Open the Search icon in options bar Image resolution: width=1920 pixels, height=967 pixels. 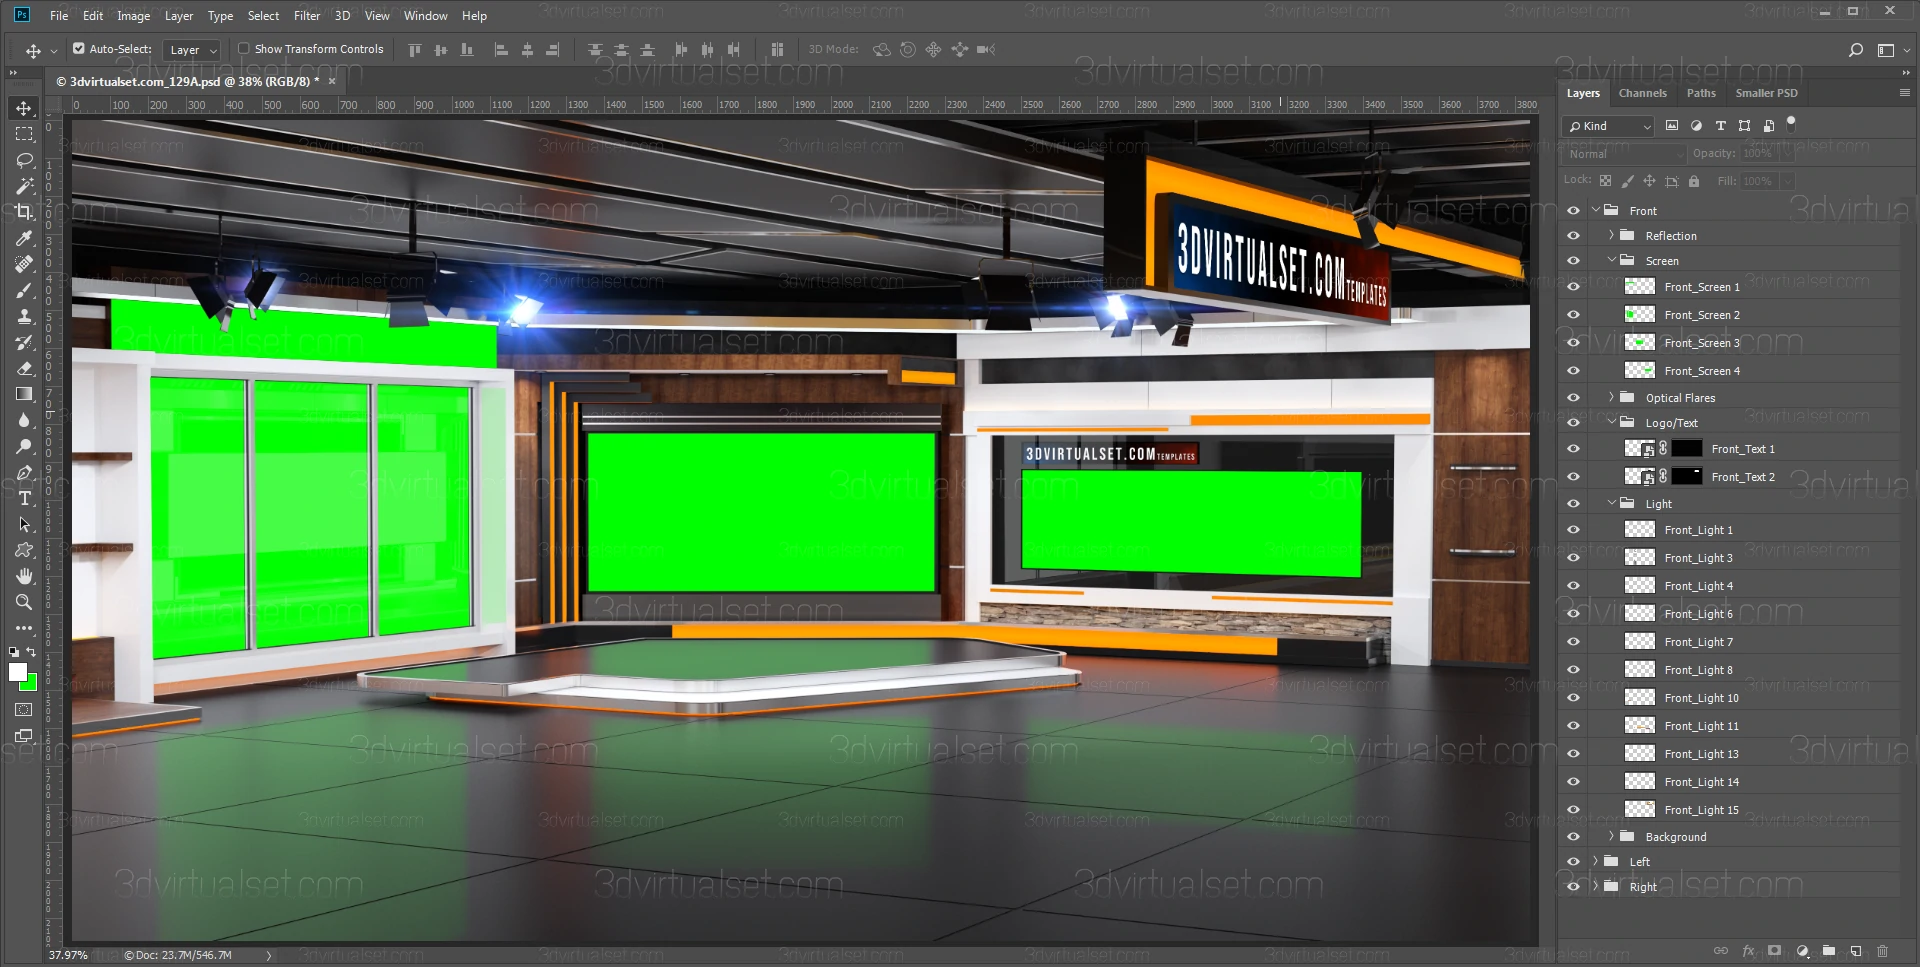coord(1856,50)
